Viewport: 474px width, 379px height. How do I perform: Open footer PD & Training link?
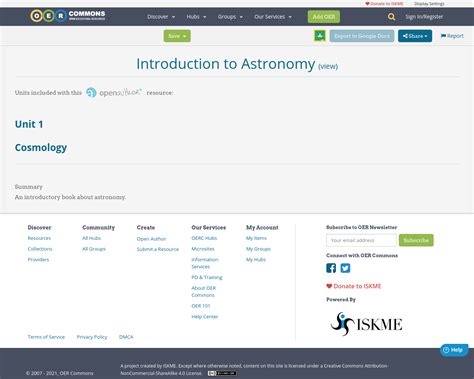coord(207,277)
